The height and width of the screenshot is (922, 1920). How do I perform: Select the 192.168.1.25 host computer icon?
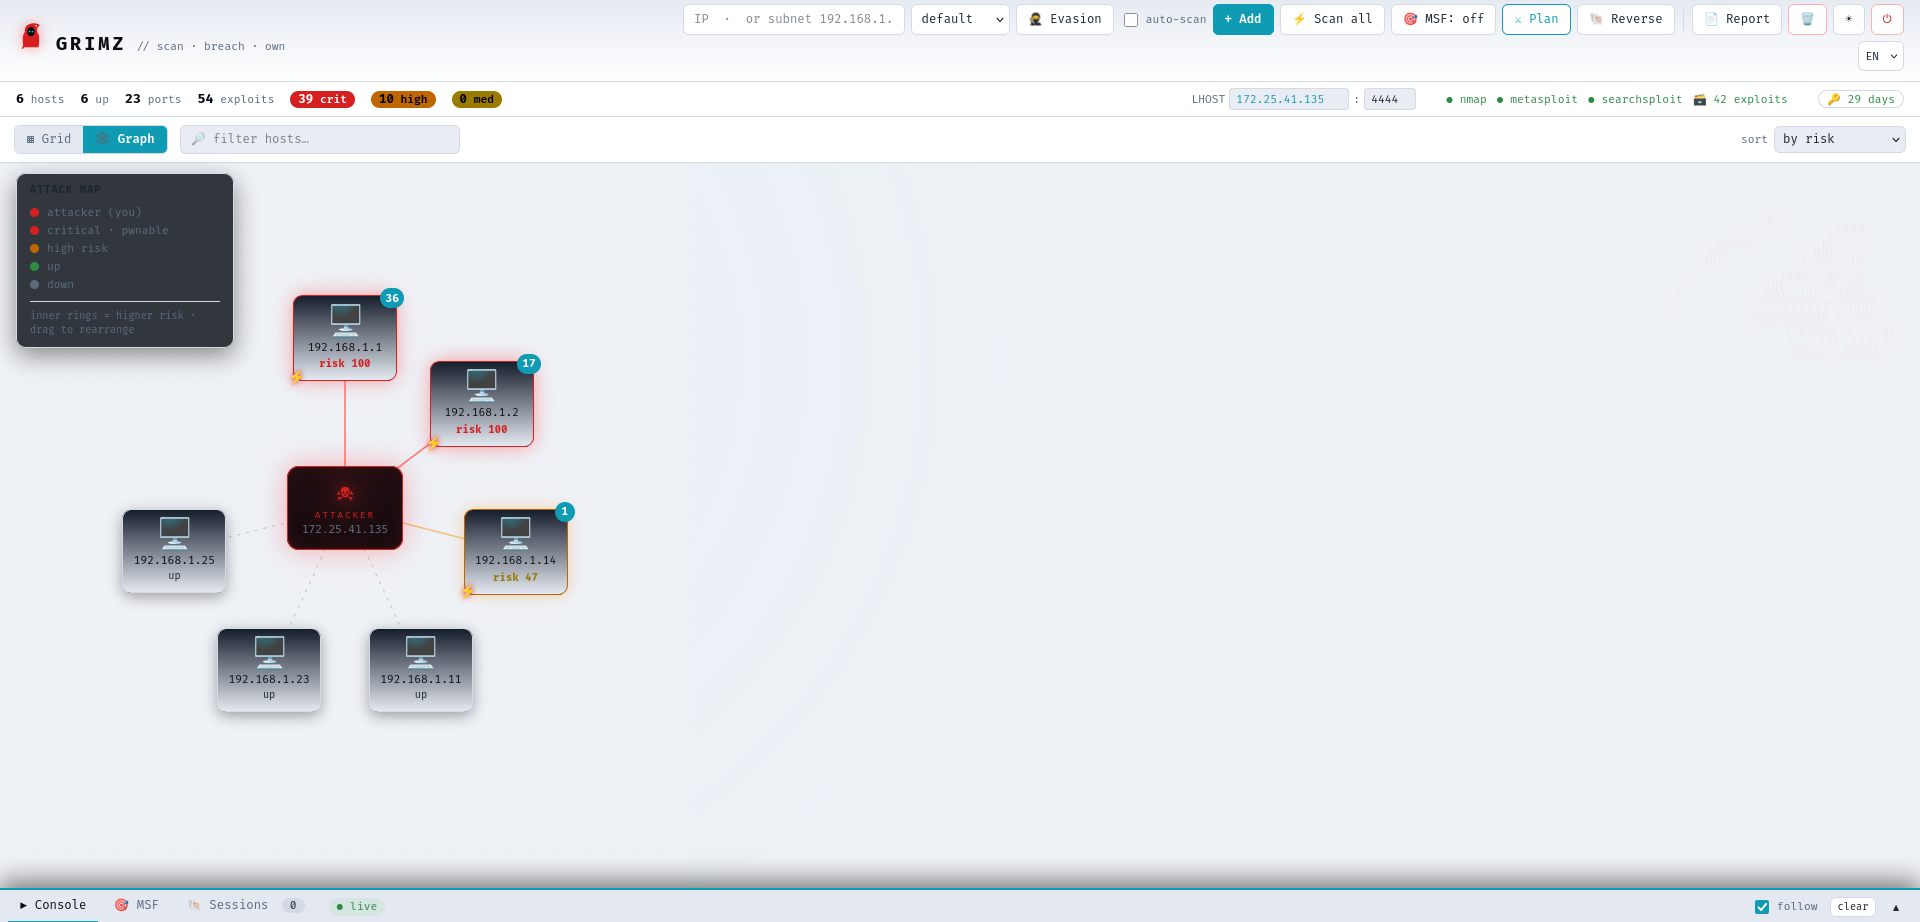174,532
